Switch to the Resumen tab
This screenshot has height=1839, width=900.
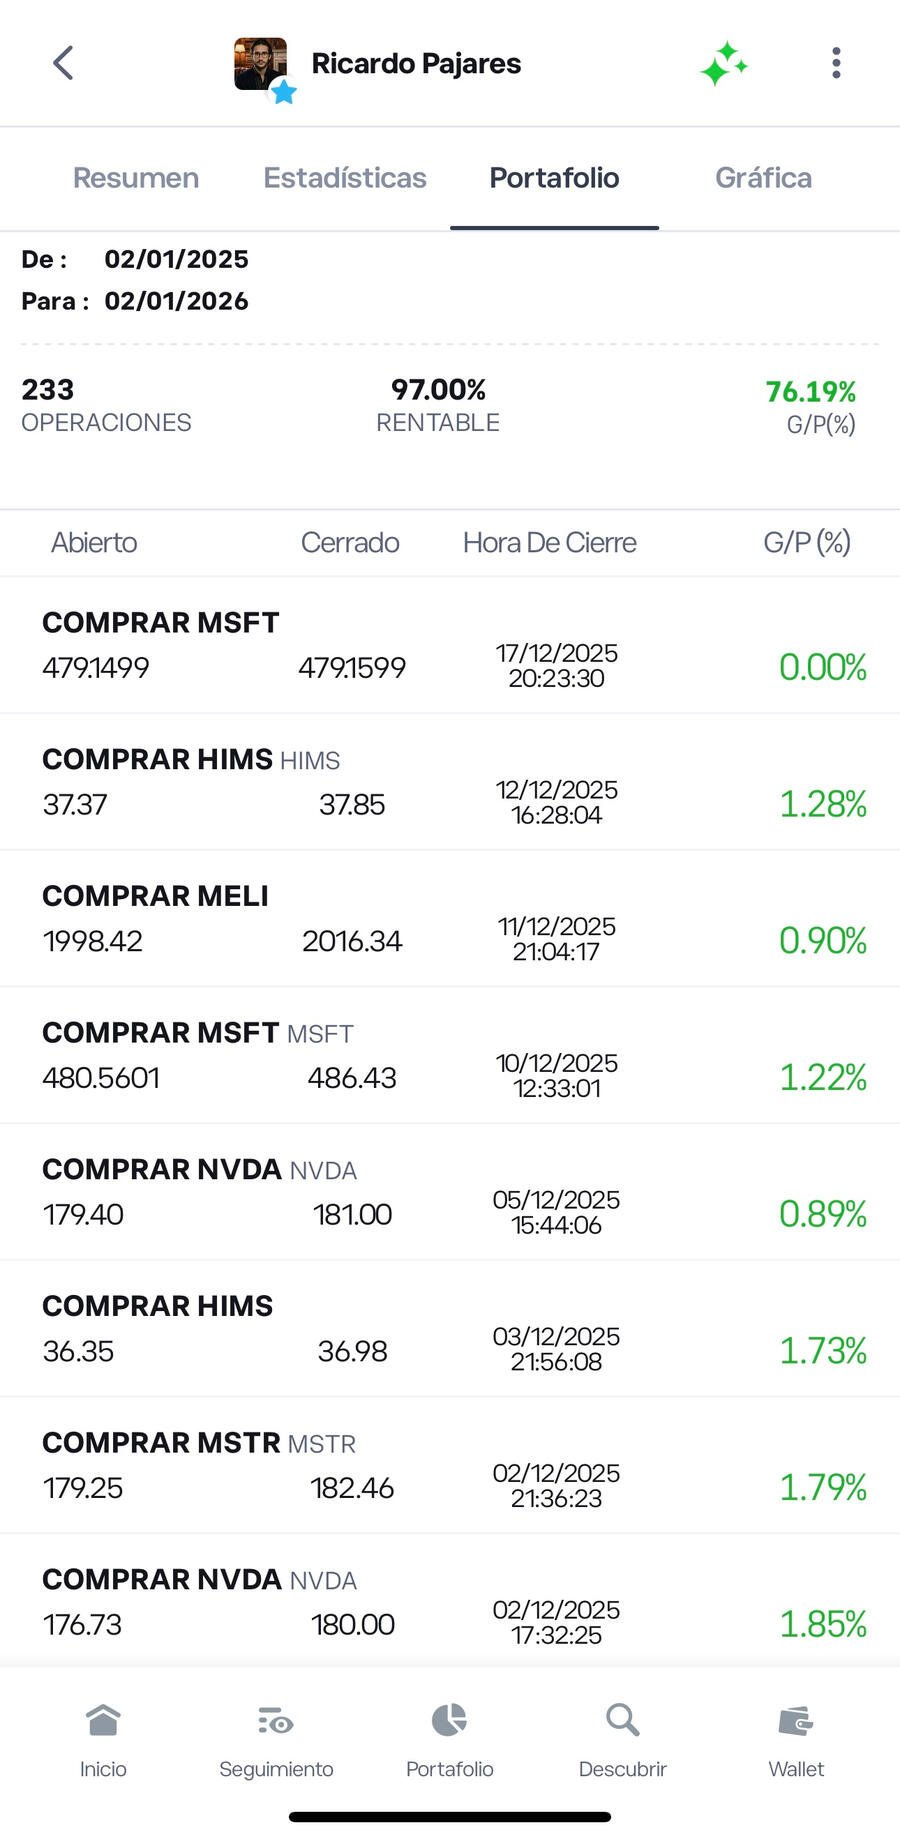coord(136,178)
